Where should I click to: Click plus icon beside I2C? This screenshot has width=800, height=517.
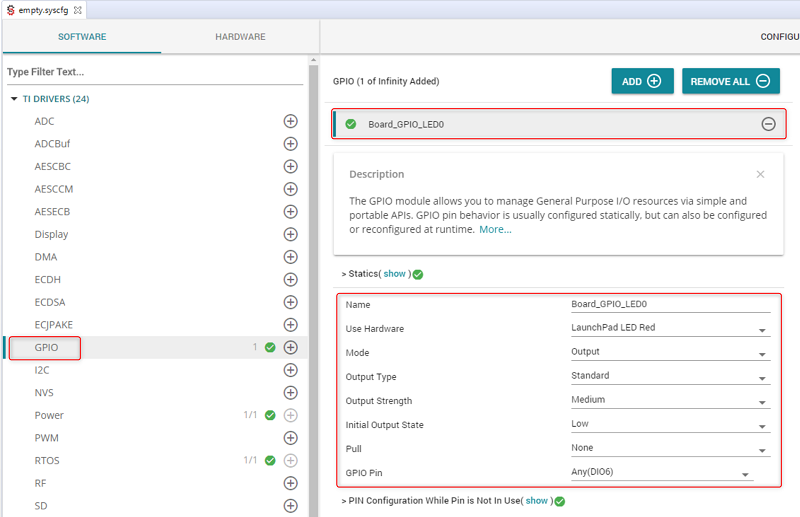click(x=291, y=370)
